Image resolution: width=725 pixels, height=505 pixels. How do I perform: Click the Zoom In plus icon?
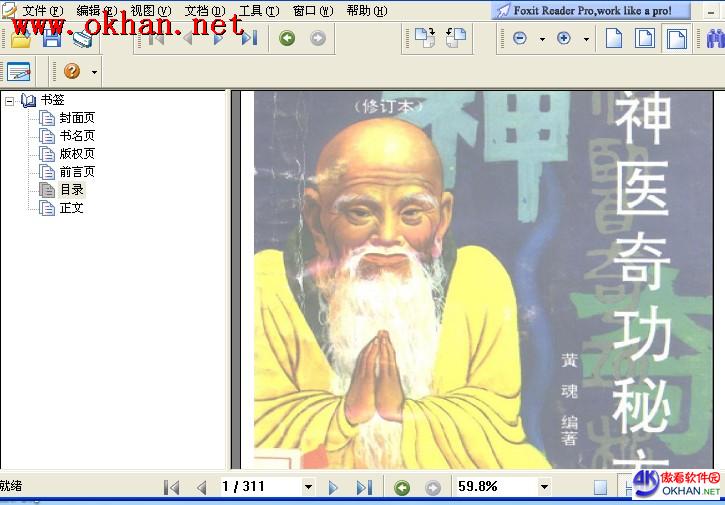tap(564, 38)
